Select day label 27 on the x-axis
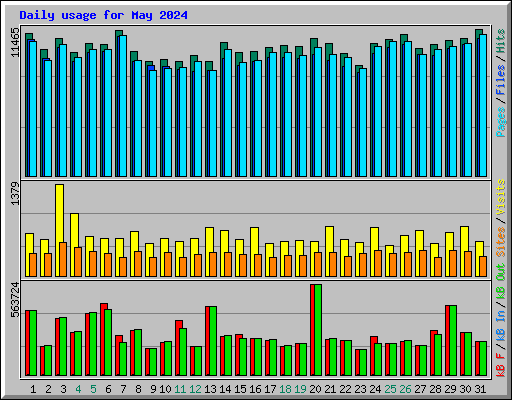The width and height of the screenshot is (512, 400). (x=420, y=389)
